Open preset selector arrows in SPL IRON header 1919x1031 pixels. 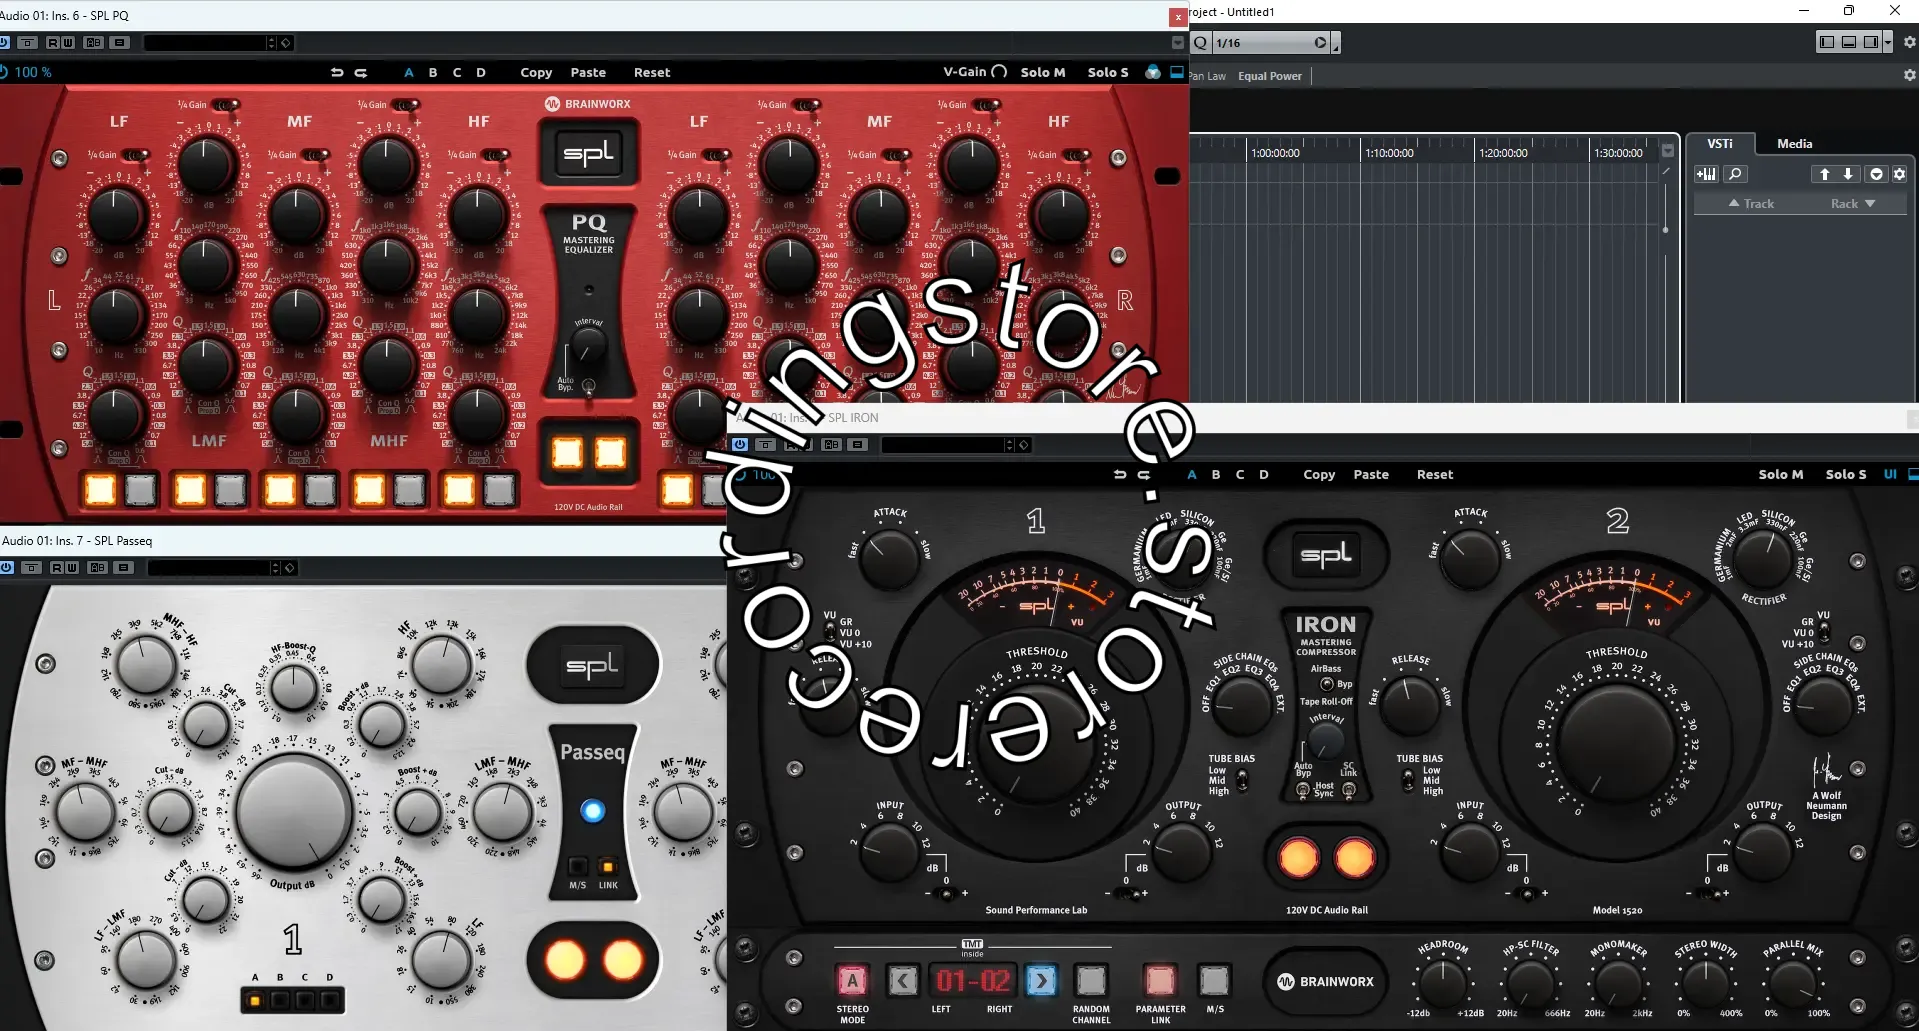[1009, 445]
